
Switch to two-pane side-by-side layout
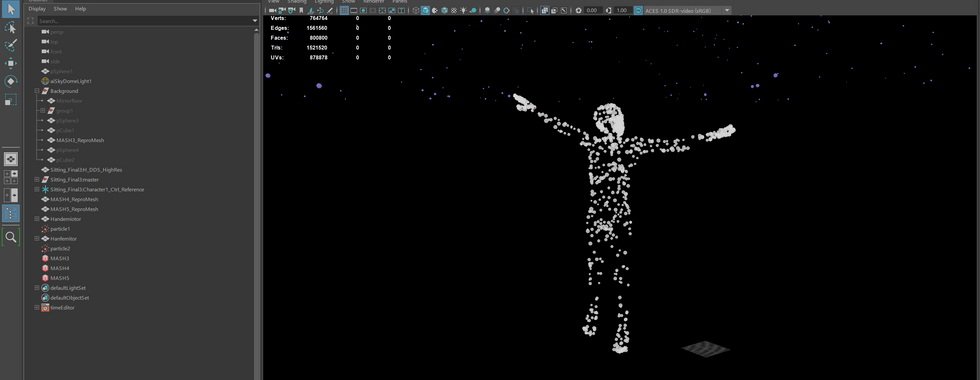tap(11, 195)
